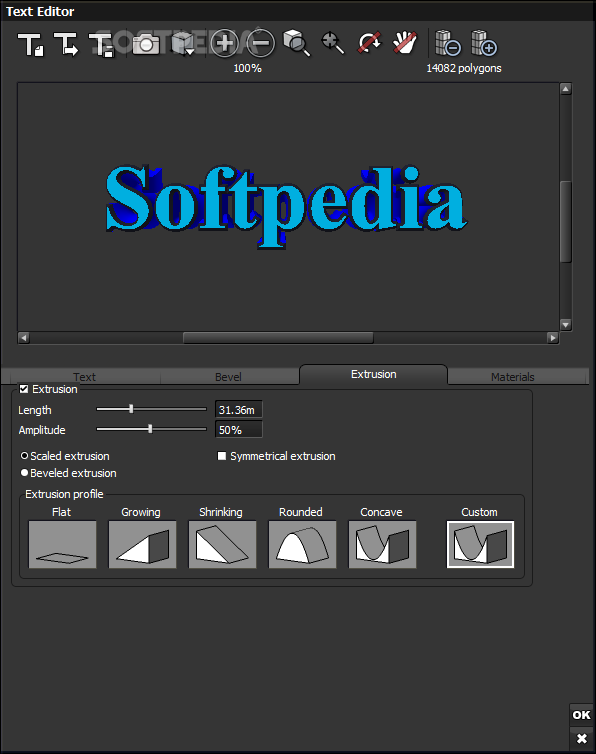
Task: Click the horizontal scrollbar thumb
Action: coord(278,338)
